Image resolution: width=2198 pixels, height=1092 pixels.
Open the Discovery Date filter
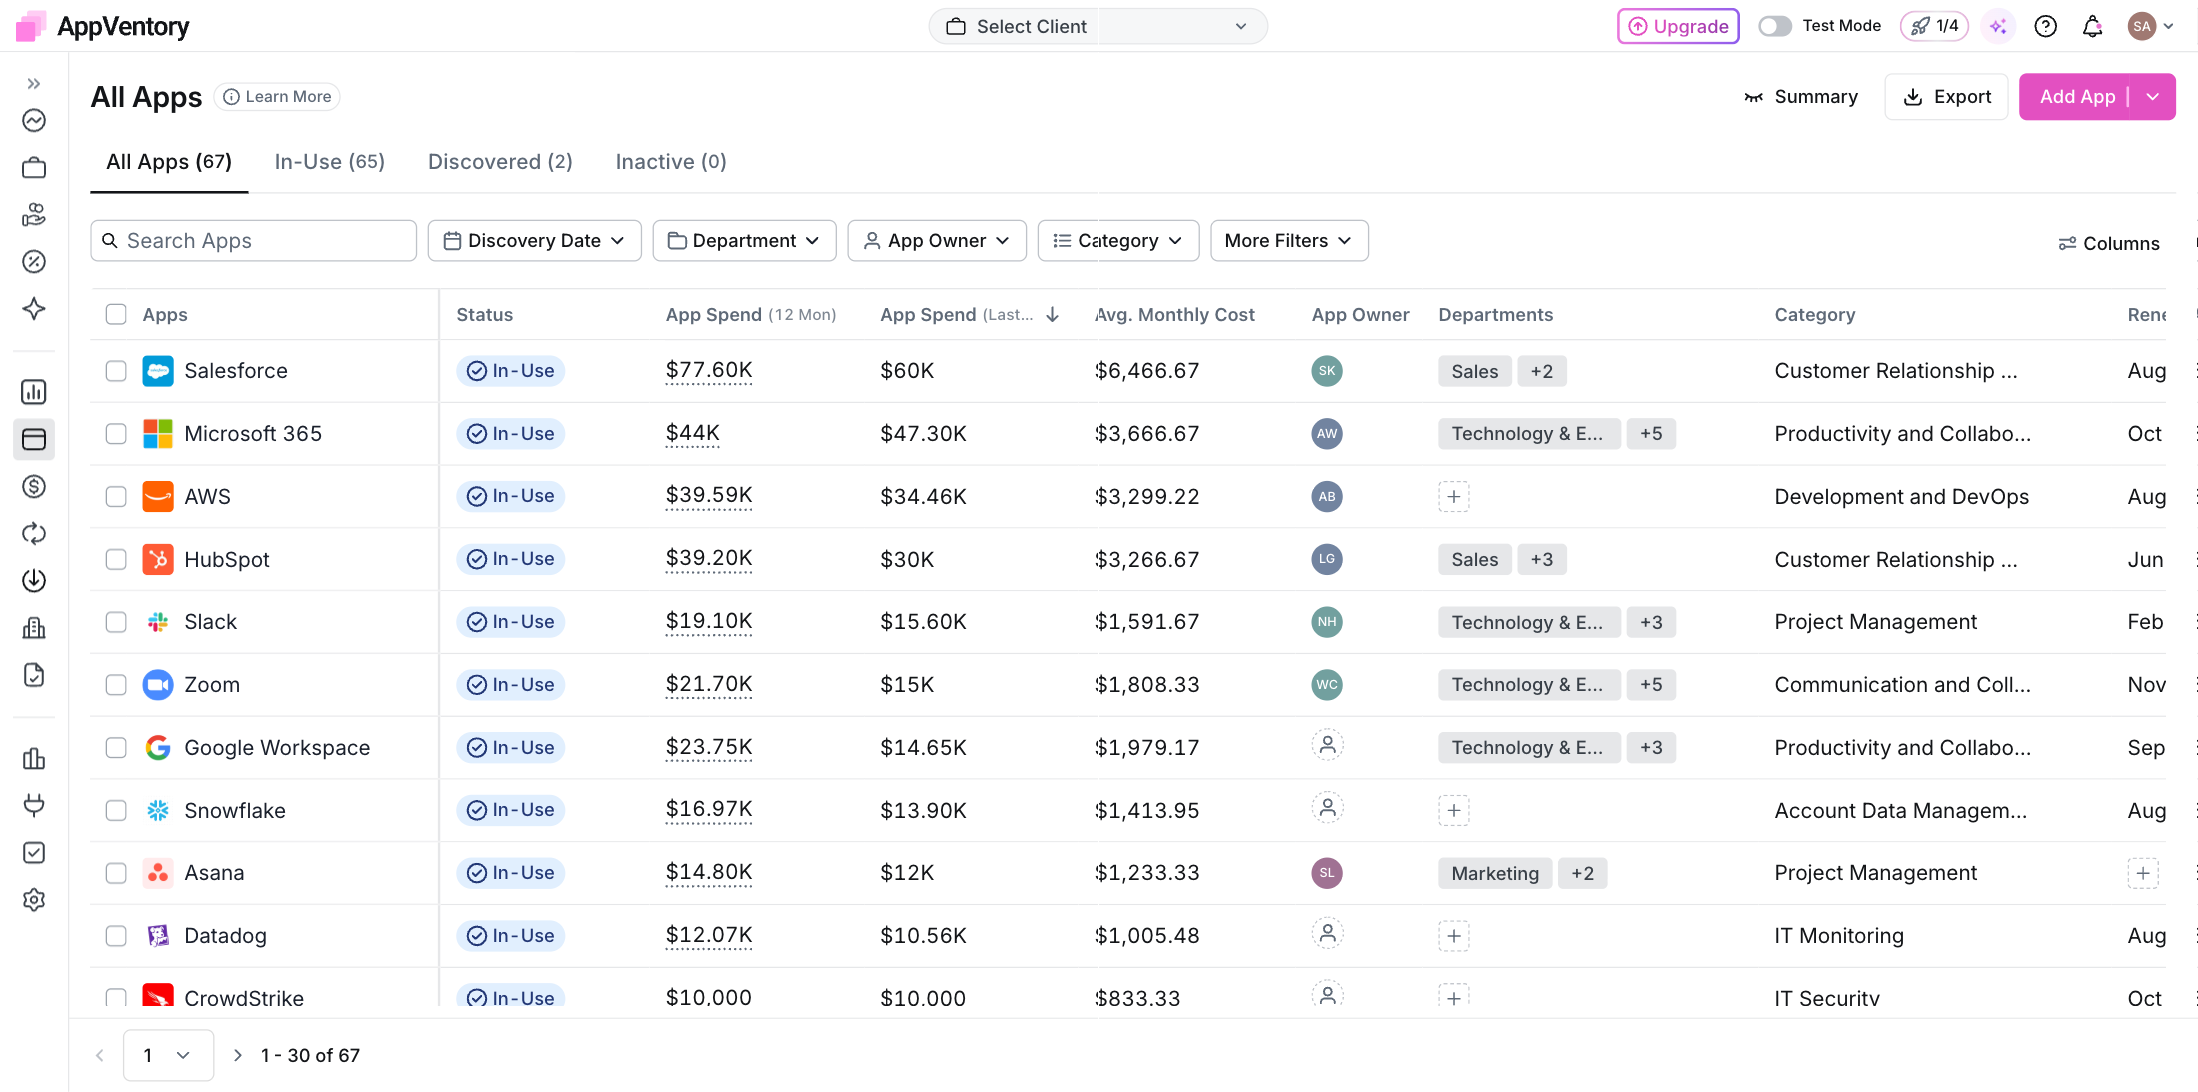[x=535, y=241]
